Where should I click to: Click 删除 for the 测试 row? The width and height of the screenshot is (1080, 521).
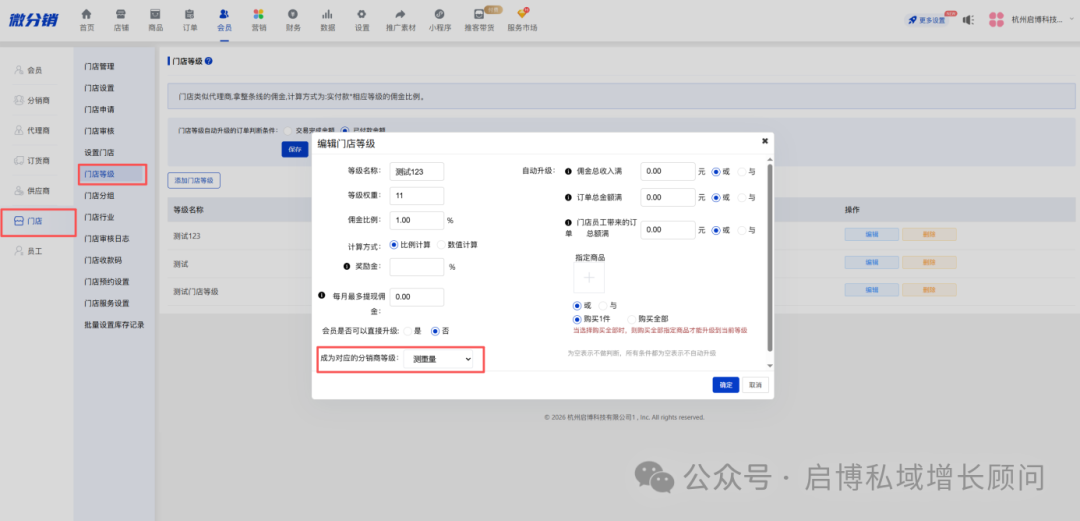coord(928,263)
